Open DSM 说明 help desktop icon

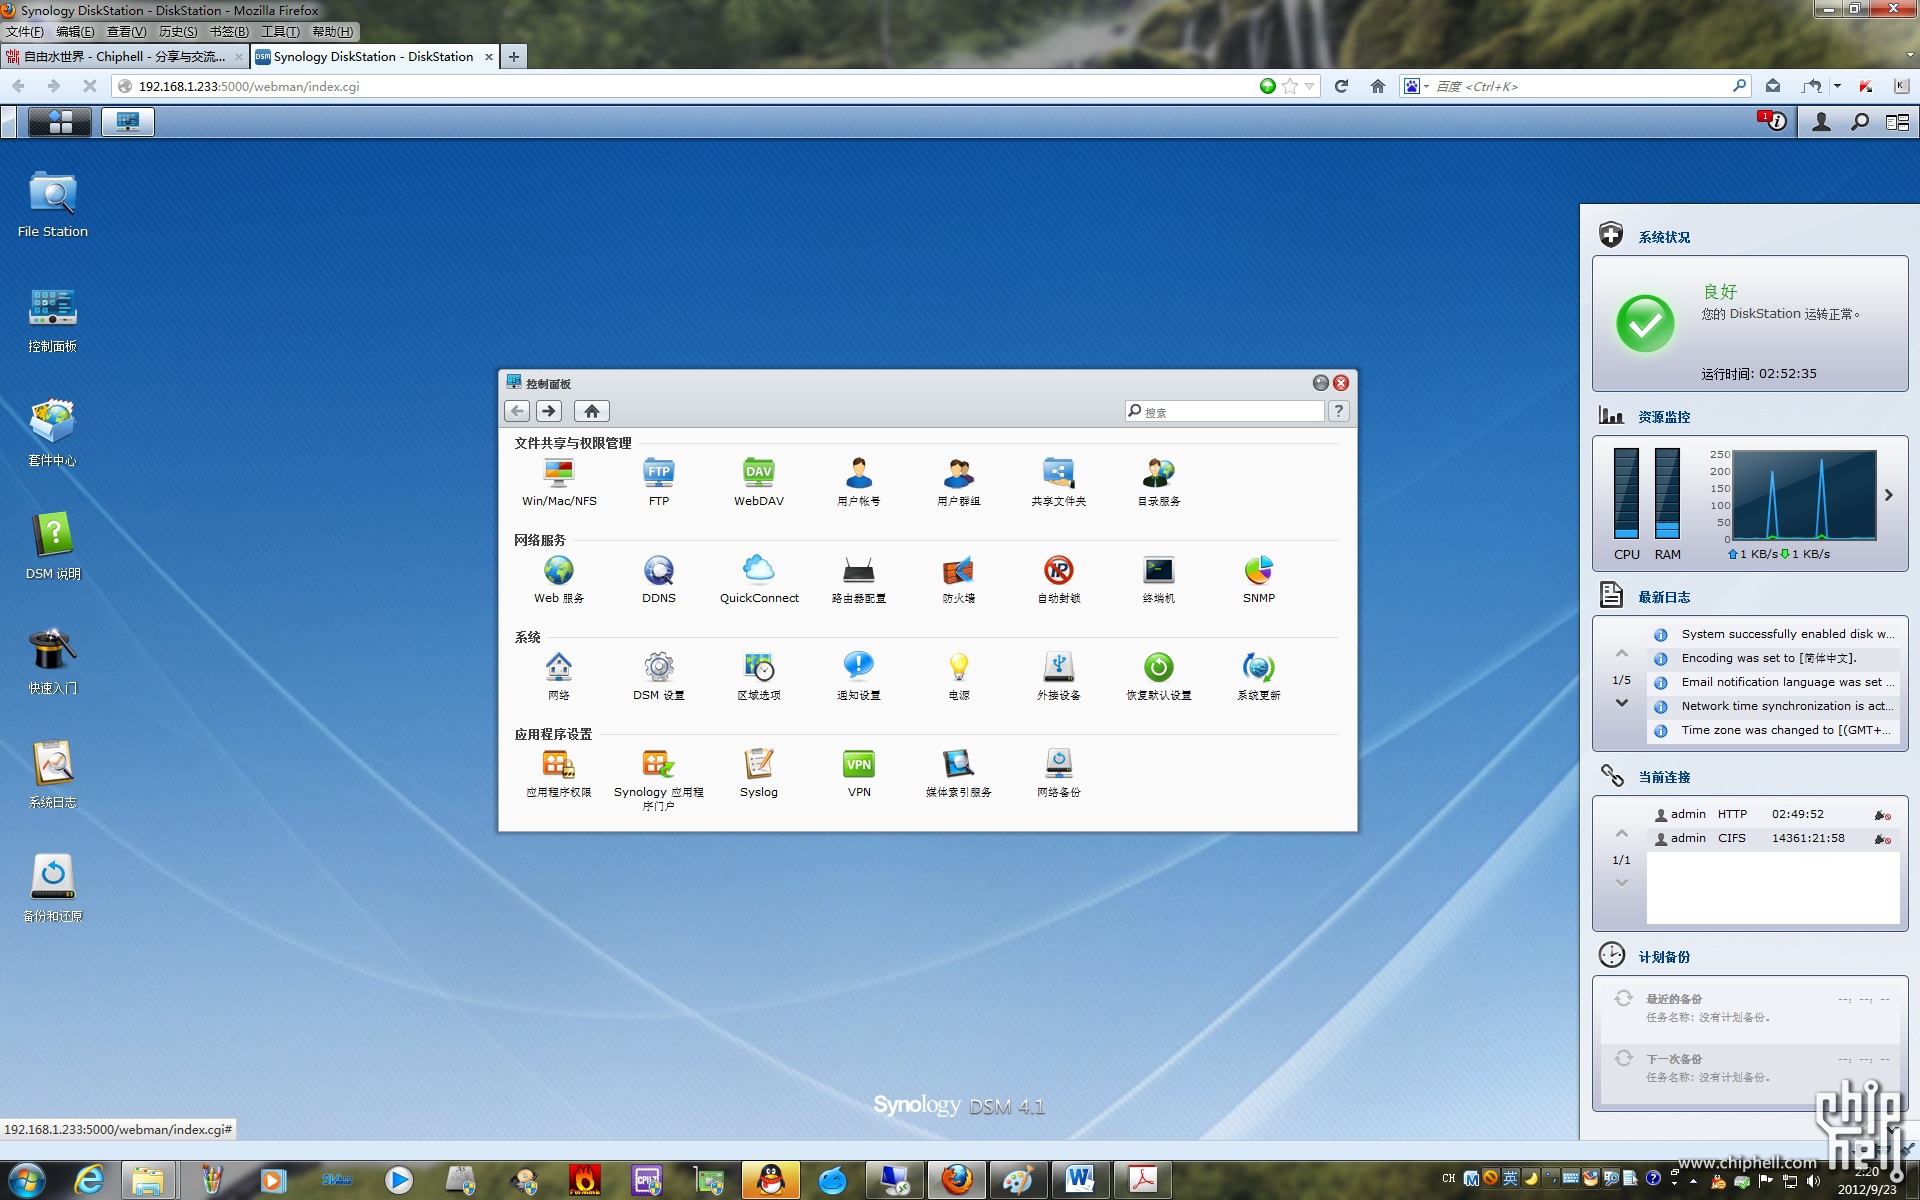click(x=53, y=547)
